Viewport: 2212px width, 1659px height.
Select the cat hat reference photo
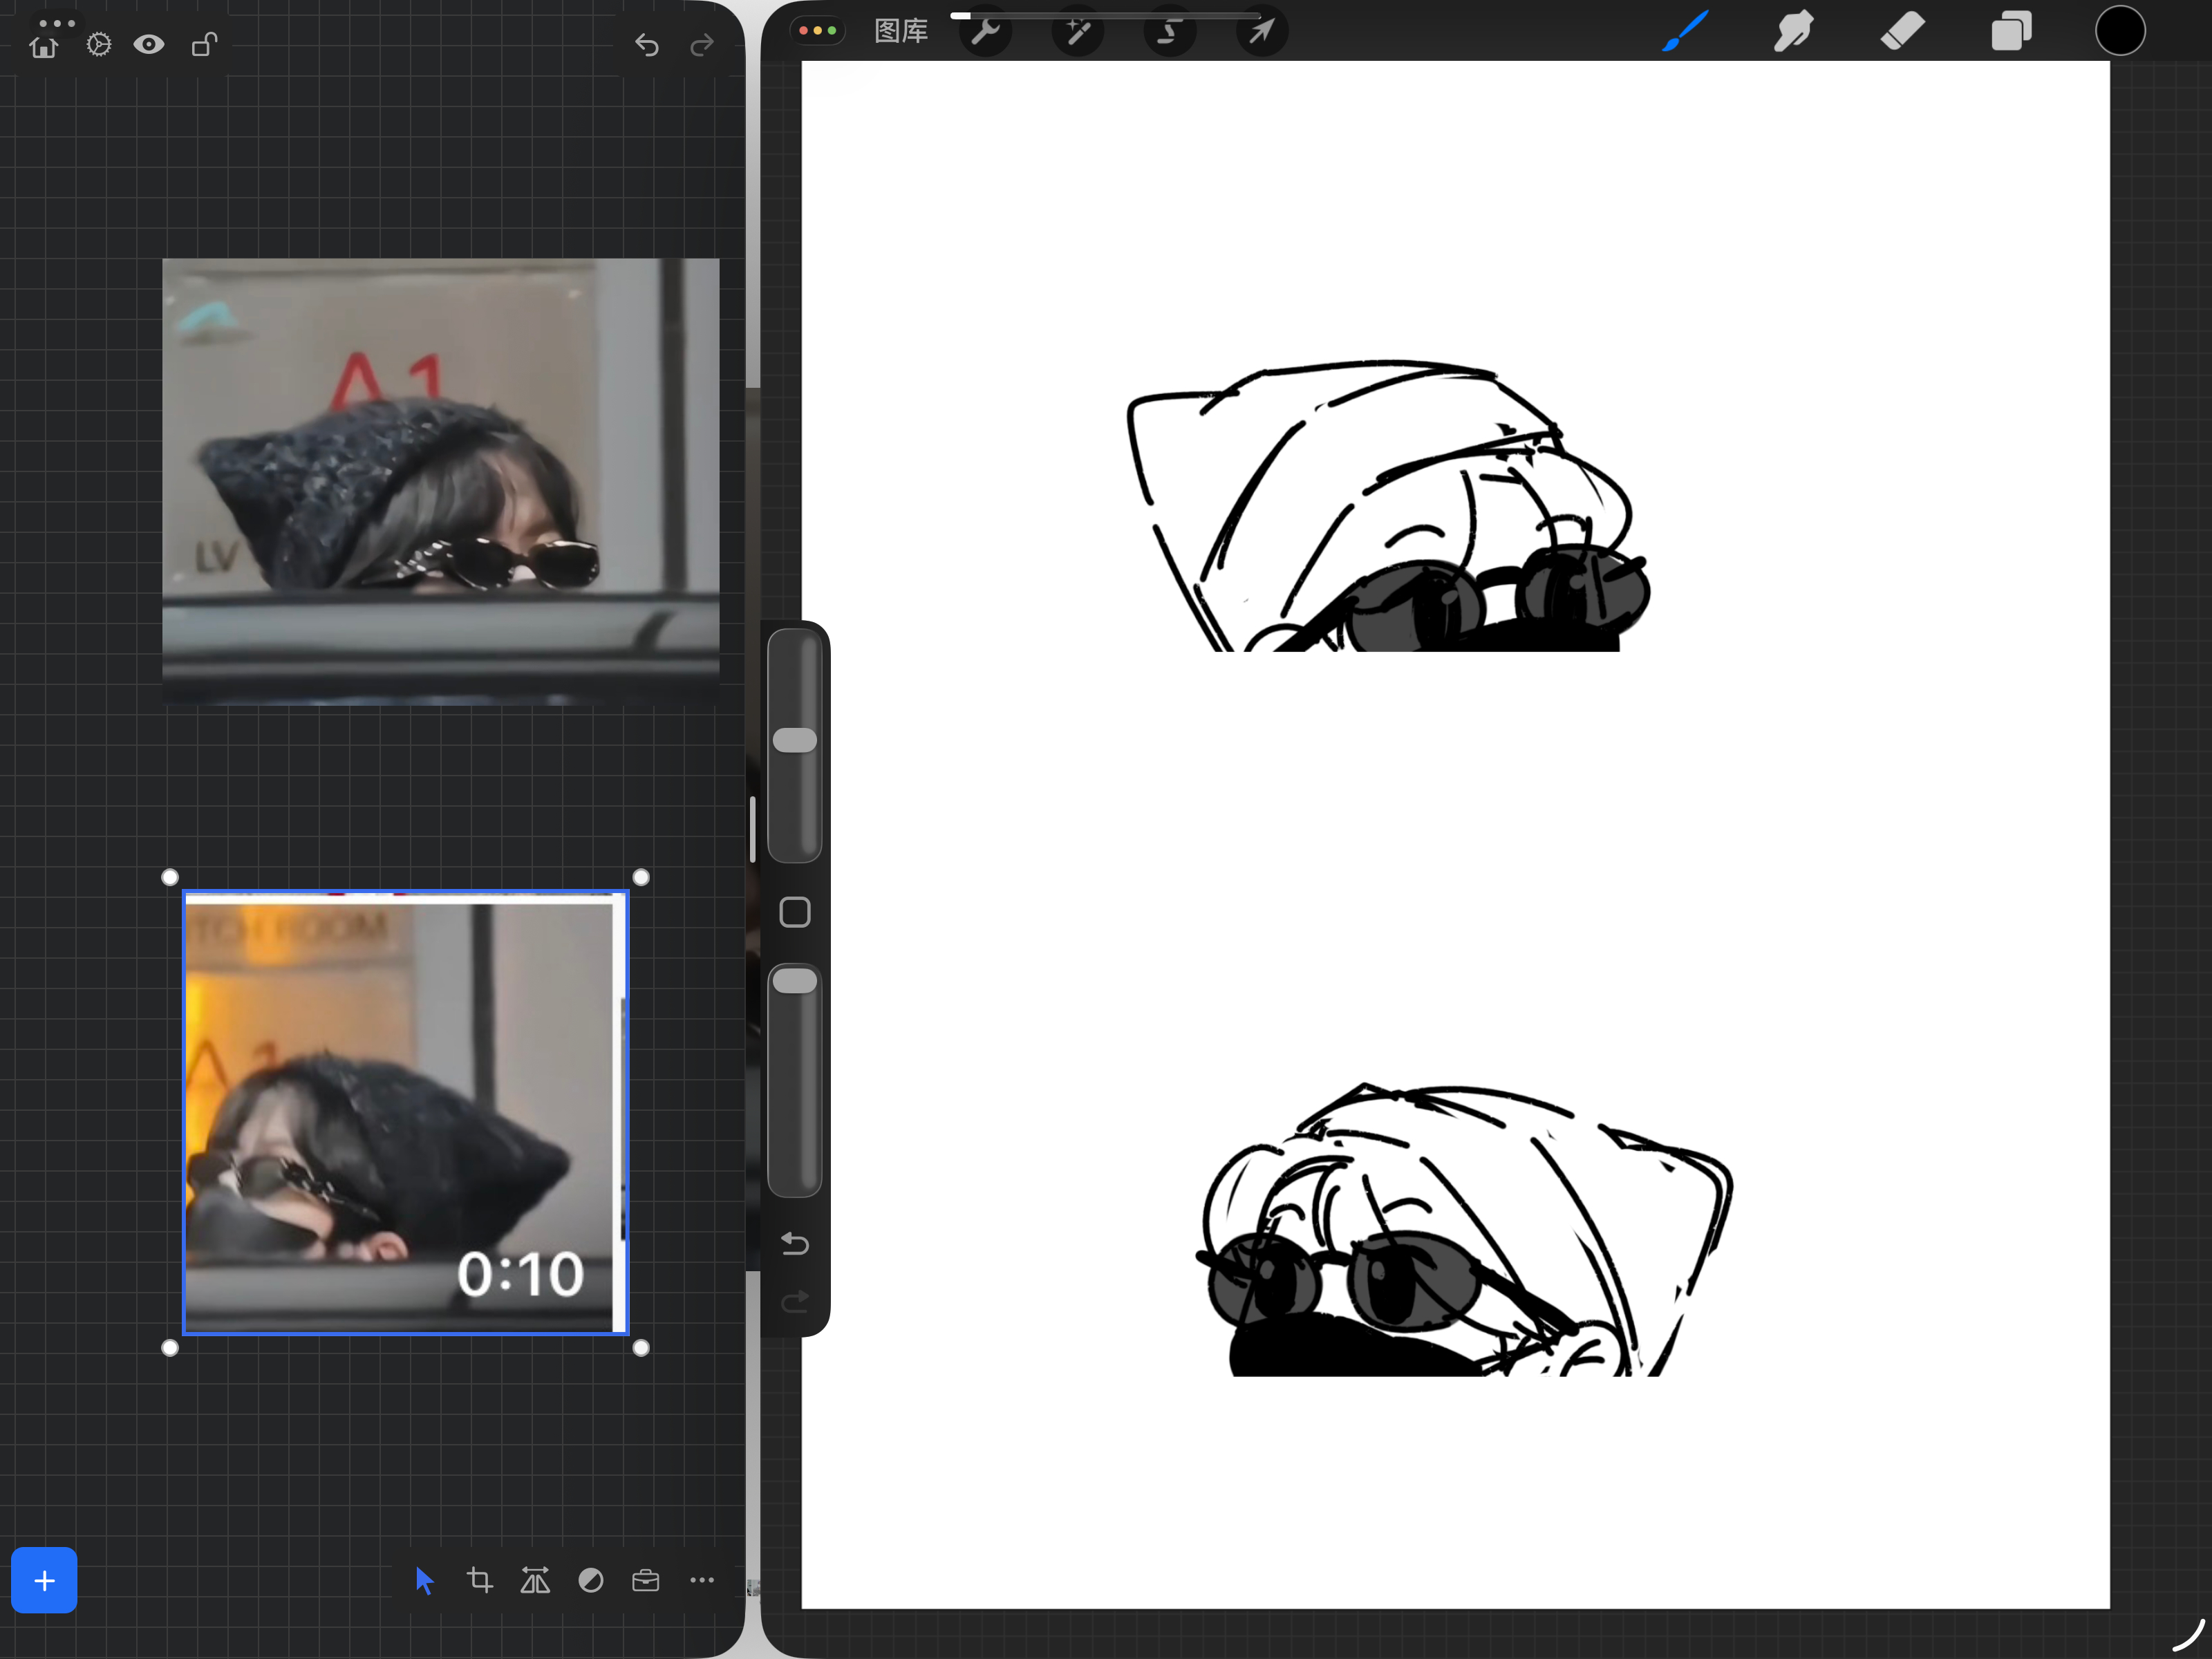[441, 482]
